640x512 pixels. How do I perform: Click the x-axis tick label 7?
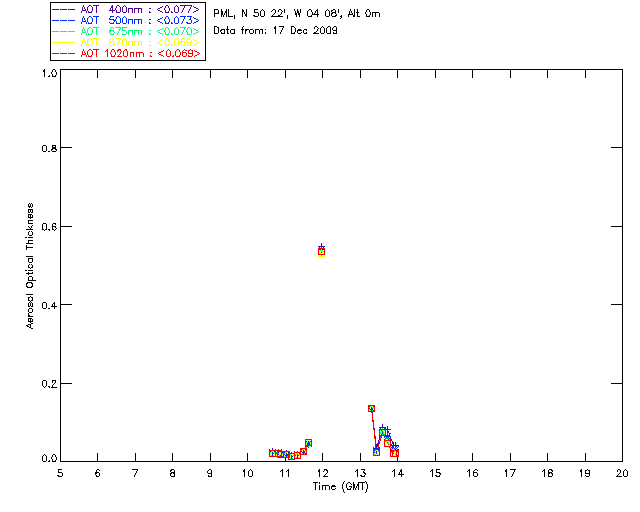tap(135, 473)
